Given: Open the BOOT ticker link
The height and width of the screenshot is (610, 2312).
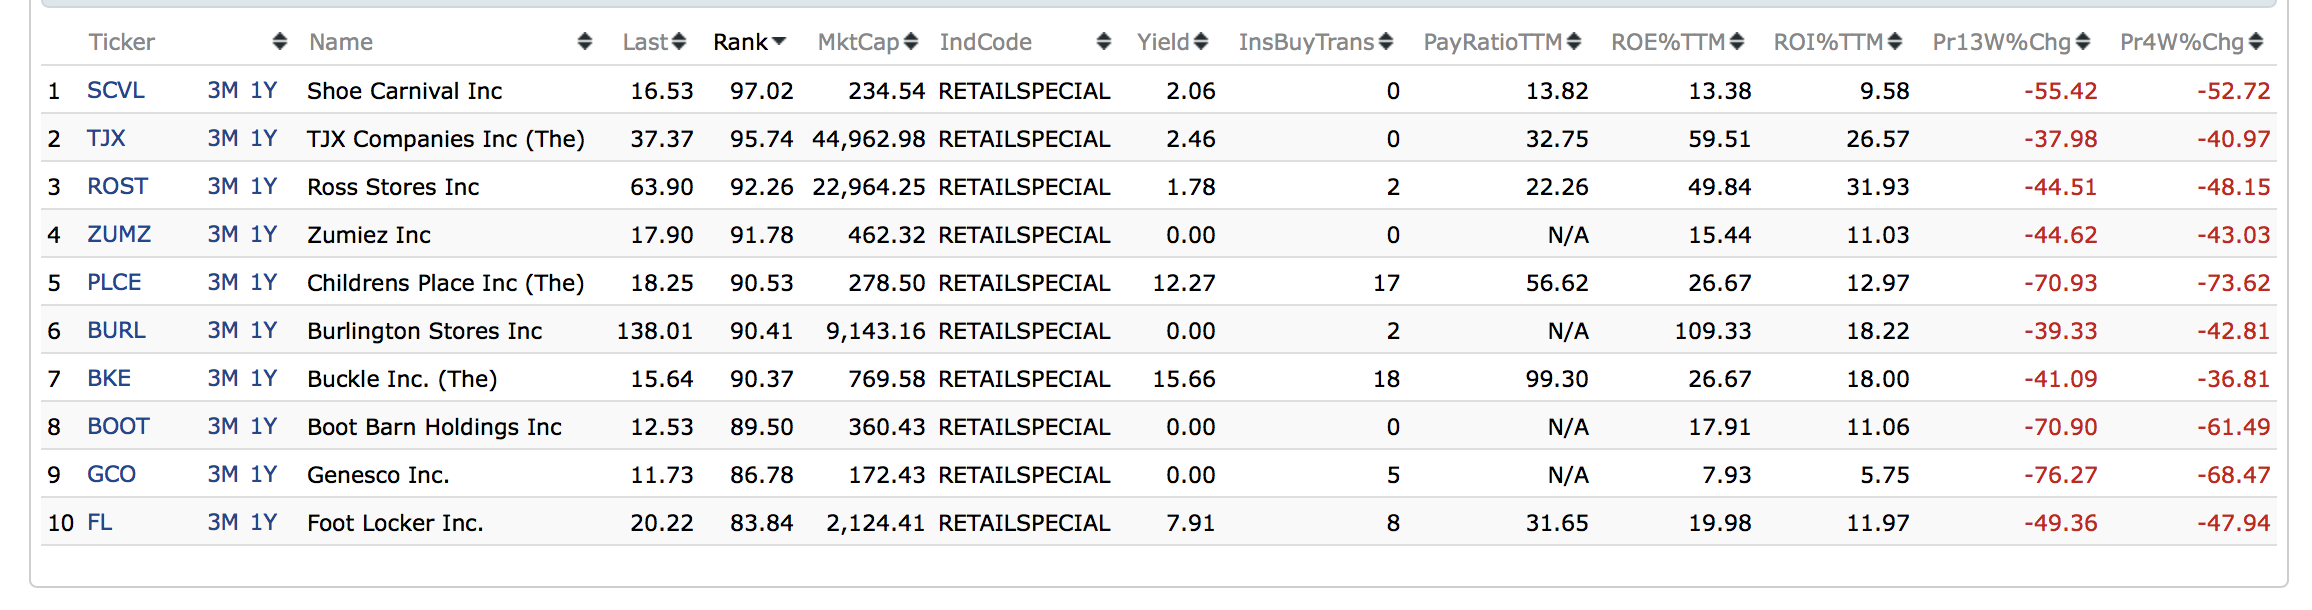Looking at the screenshot, I should 118,427.
